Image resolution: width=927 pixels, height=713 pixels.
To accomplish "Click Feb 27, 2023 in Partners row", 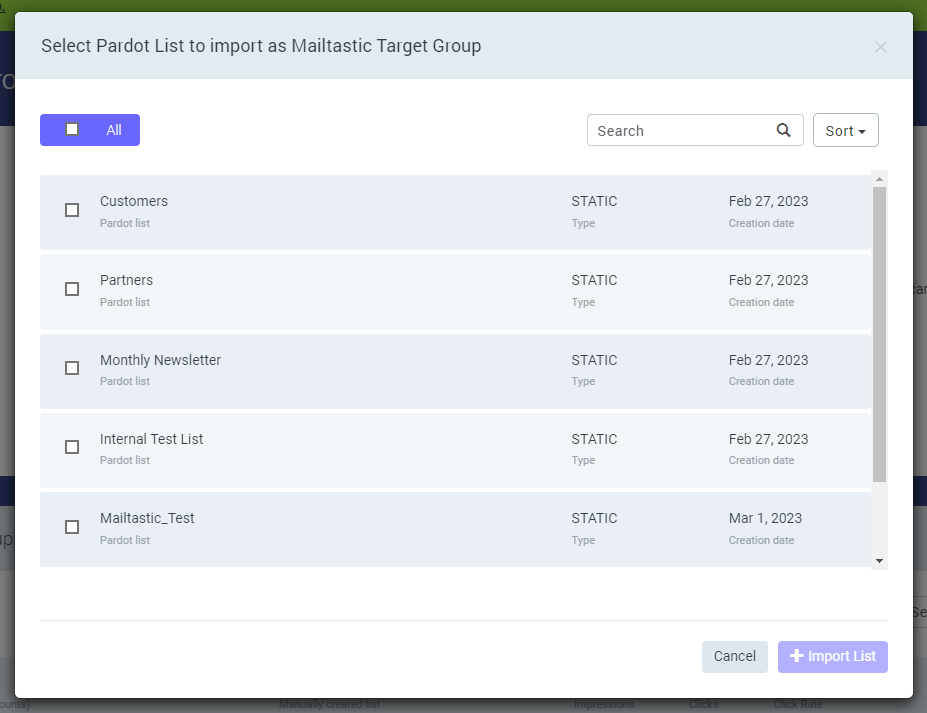I will point(768,280).
